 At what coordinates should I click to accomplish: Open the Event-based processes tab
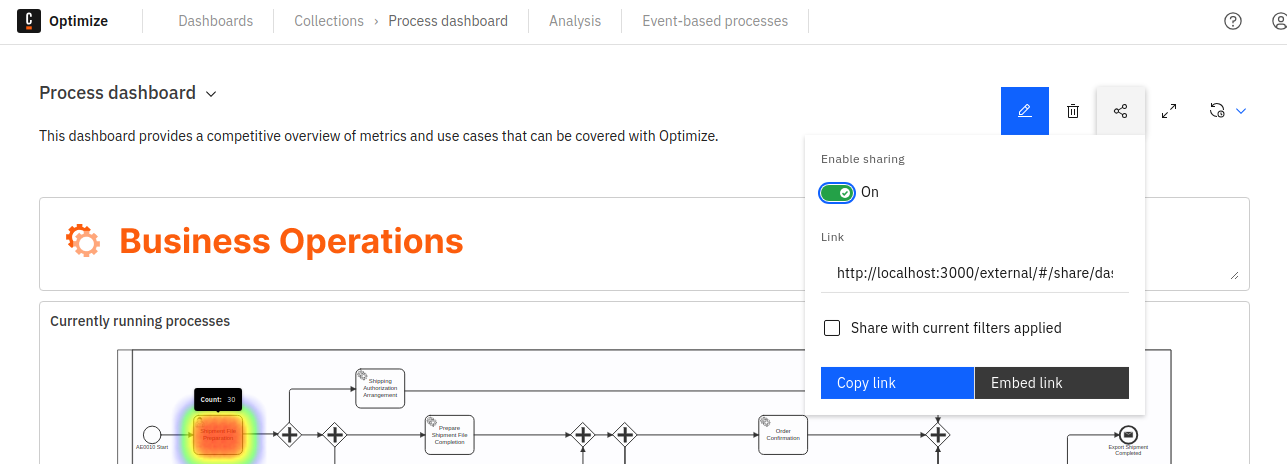(714, 21)
